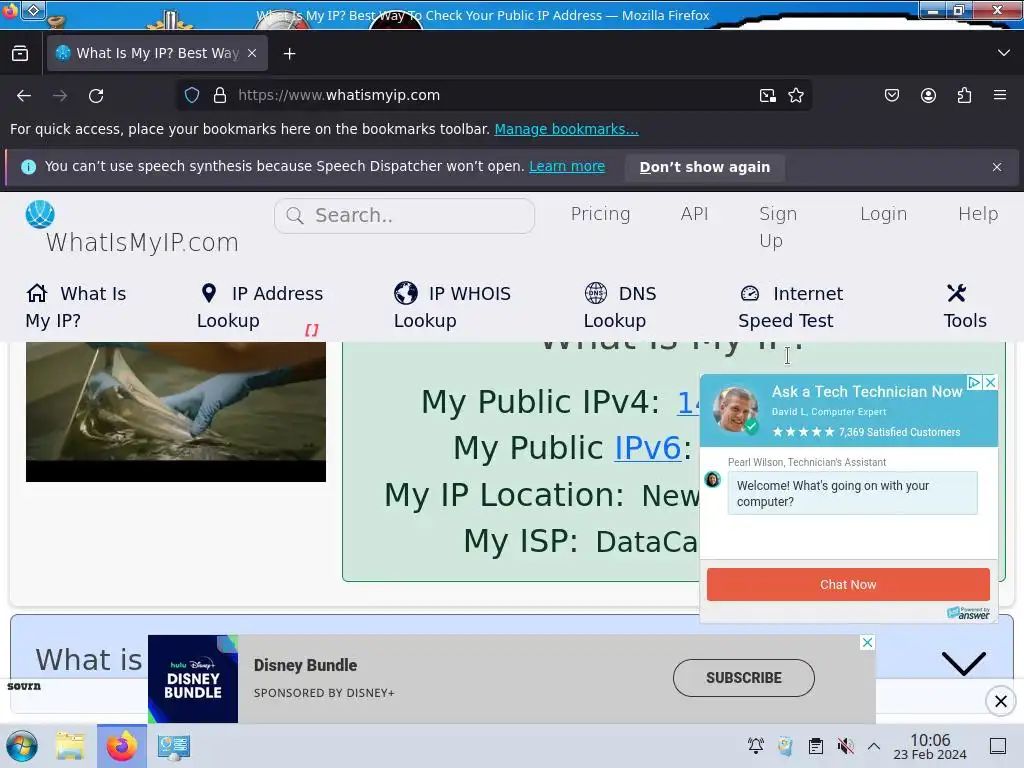Open the Firefox account icon
Screen dimensions: 1024x768
[x=928, y=95]
